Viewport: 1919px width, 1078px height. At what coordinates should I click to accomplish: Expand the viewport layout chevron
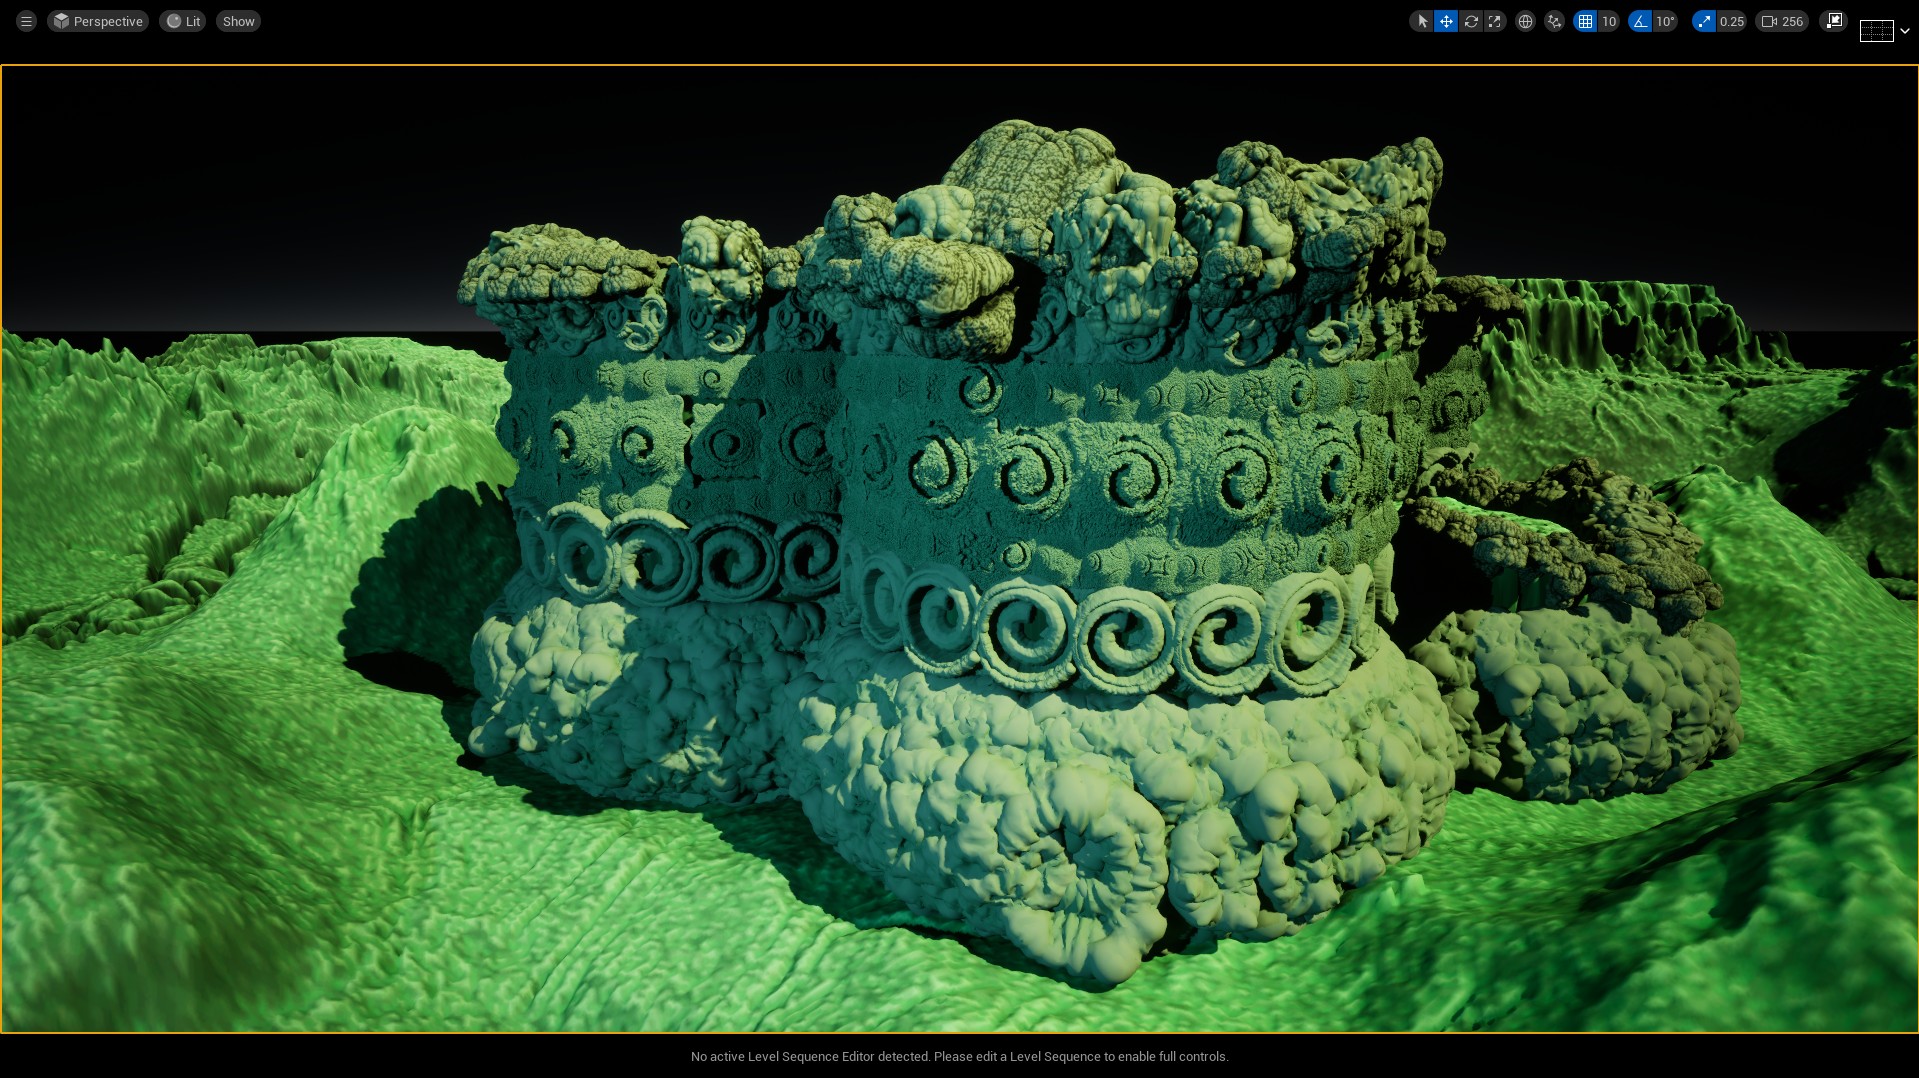point(1905,31)
